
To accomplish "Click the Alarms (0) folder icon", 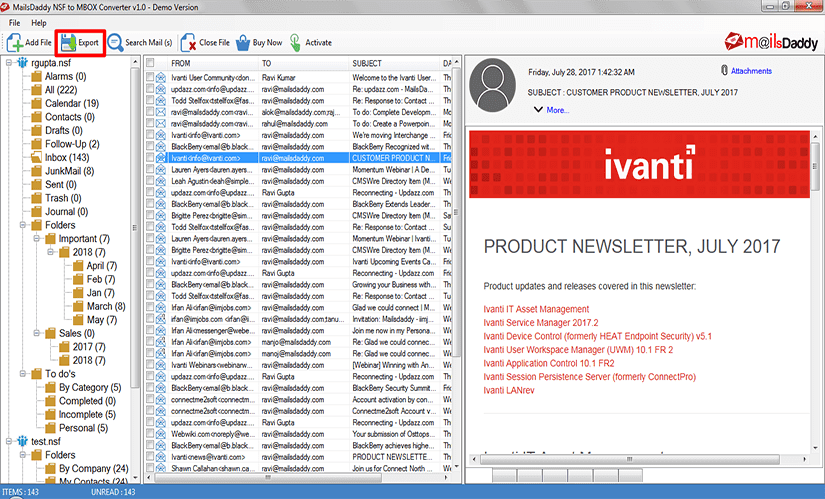I will tap(36, 76).
